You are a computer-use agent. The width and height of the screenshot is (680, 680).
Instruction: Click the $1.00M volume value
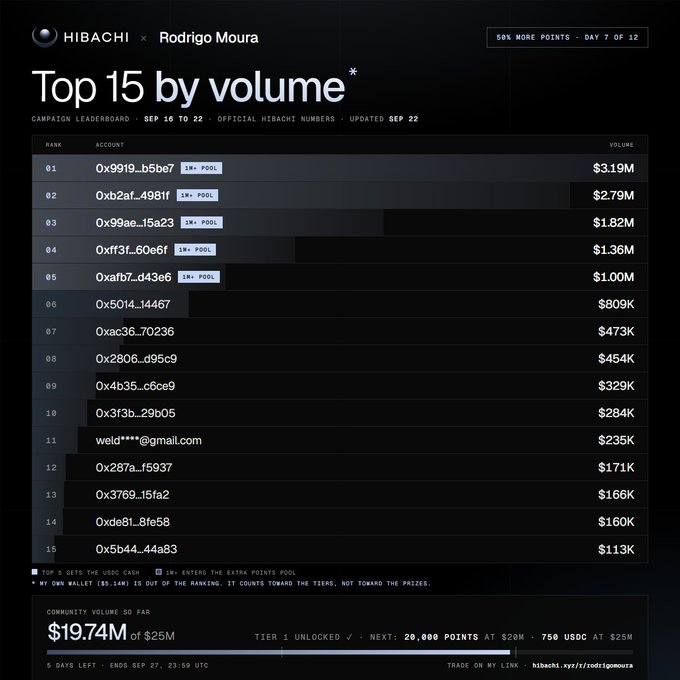pyautogui.click(x=614, y=277)
